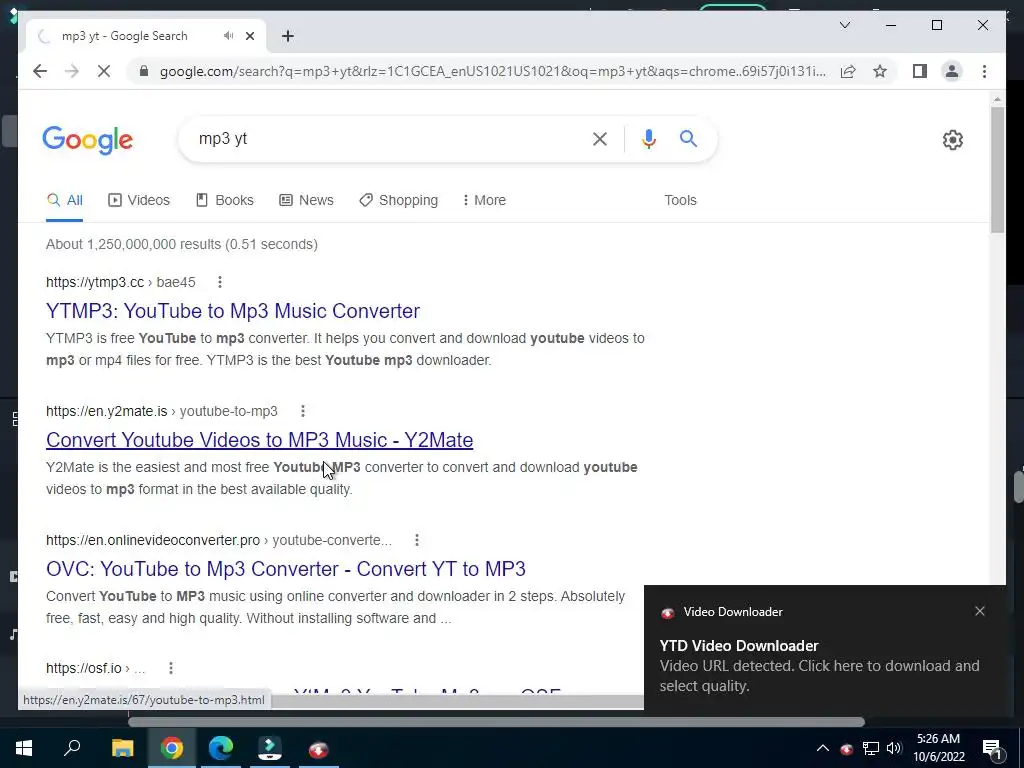
Task: Clear the Google search box
Action: click(600, 138)
